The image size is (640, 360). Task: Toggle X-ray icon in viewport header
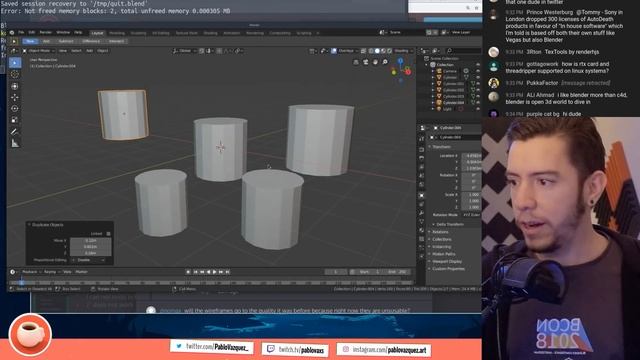tap(363, 51)
